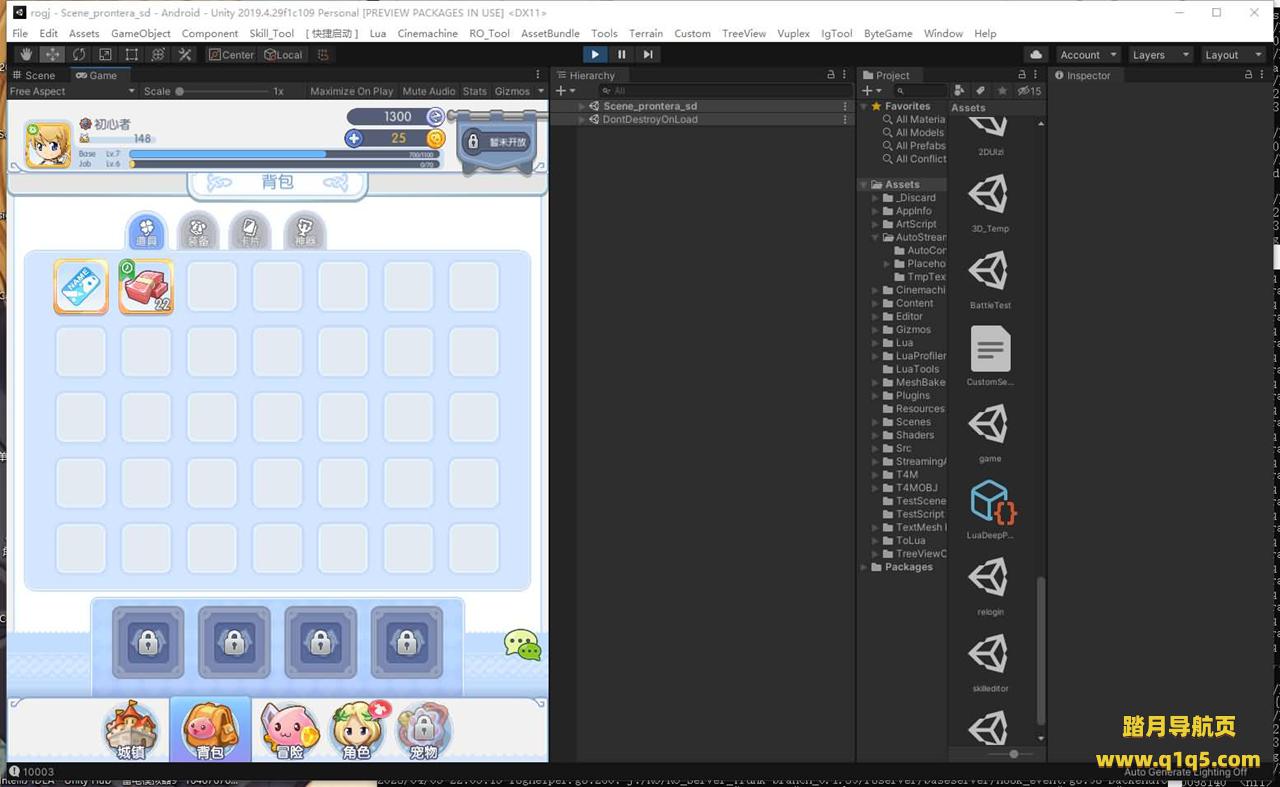
Task: Select the Lua folder in Assets
Action: pyautogui.click(x=904, y=343)
